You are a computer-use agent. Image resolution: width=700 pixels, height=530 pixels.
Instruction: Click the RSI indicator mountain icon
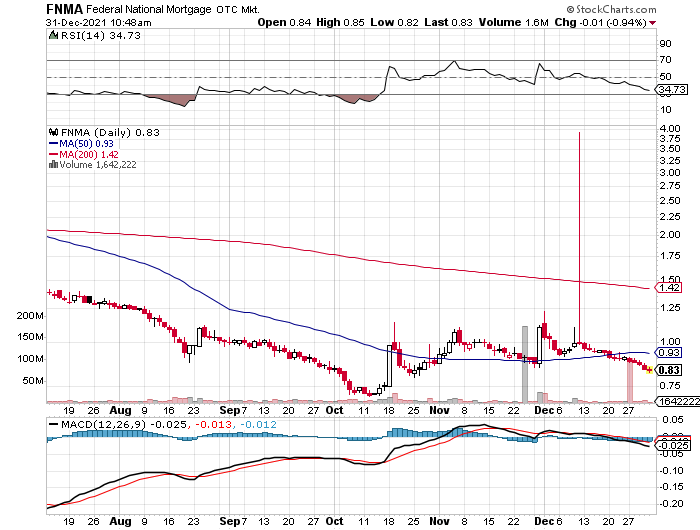click(x=53, y=35)
